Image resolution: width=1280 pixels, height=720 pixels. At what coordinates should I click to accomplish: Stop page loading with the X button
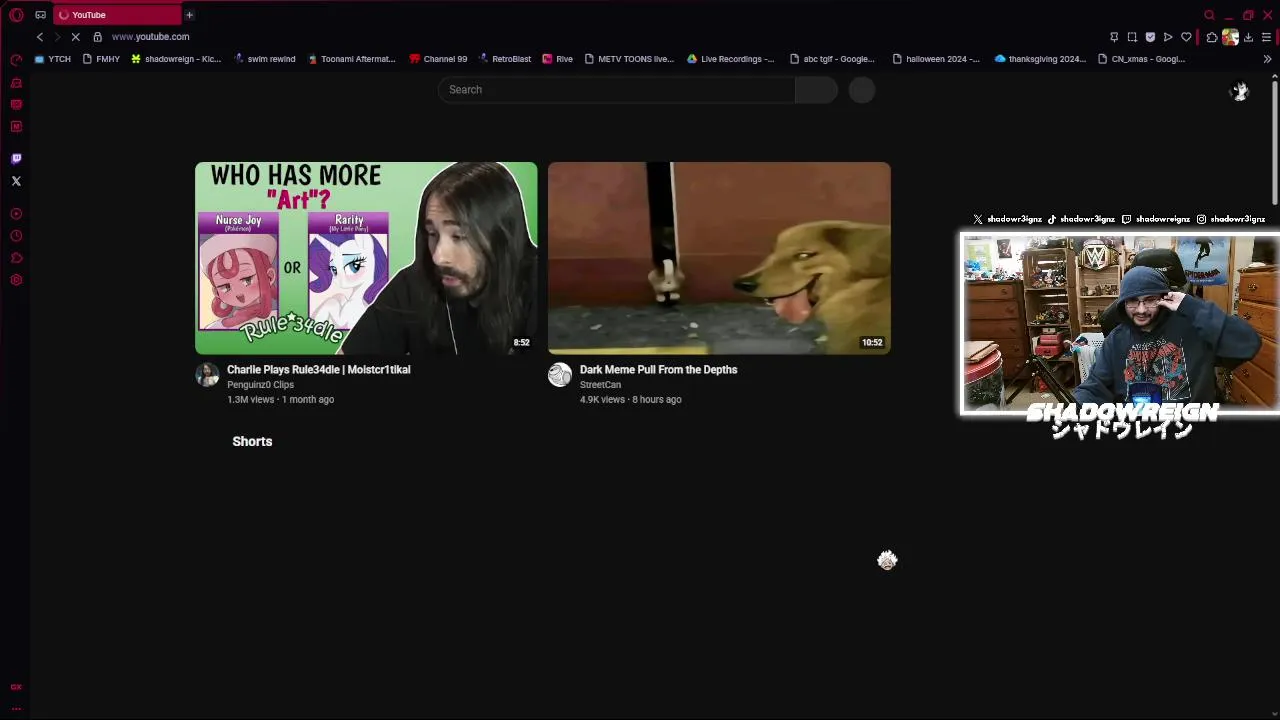75,37
